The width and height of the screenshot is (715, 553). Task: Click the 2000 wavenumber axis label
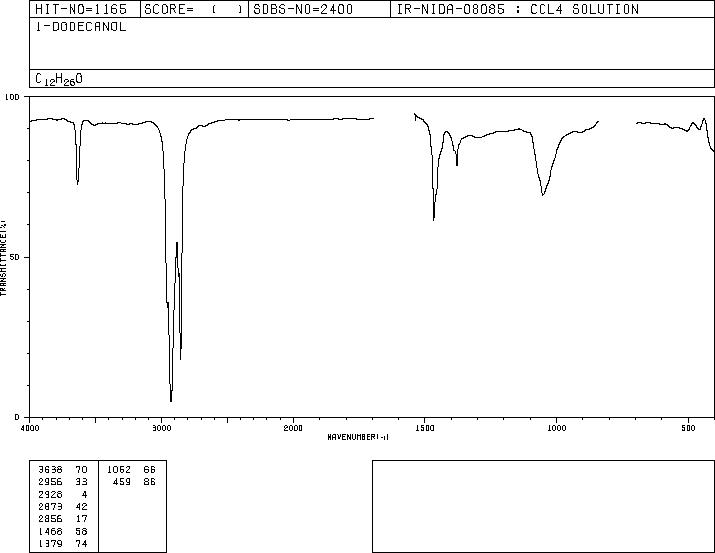[x=293, y=428]
